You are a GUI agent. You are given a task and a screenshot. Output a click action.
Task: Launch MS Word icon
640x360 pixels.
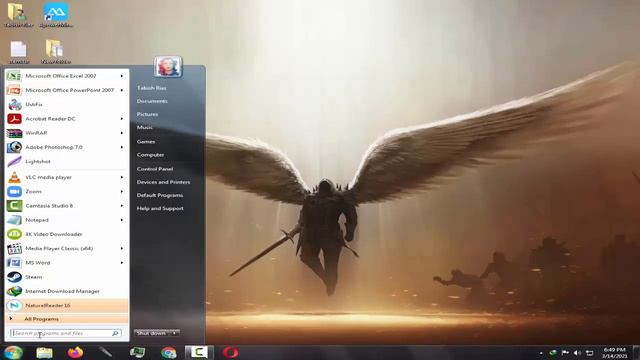14,263
